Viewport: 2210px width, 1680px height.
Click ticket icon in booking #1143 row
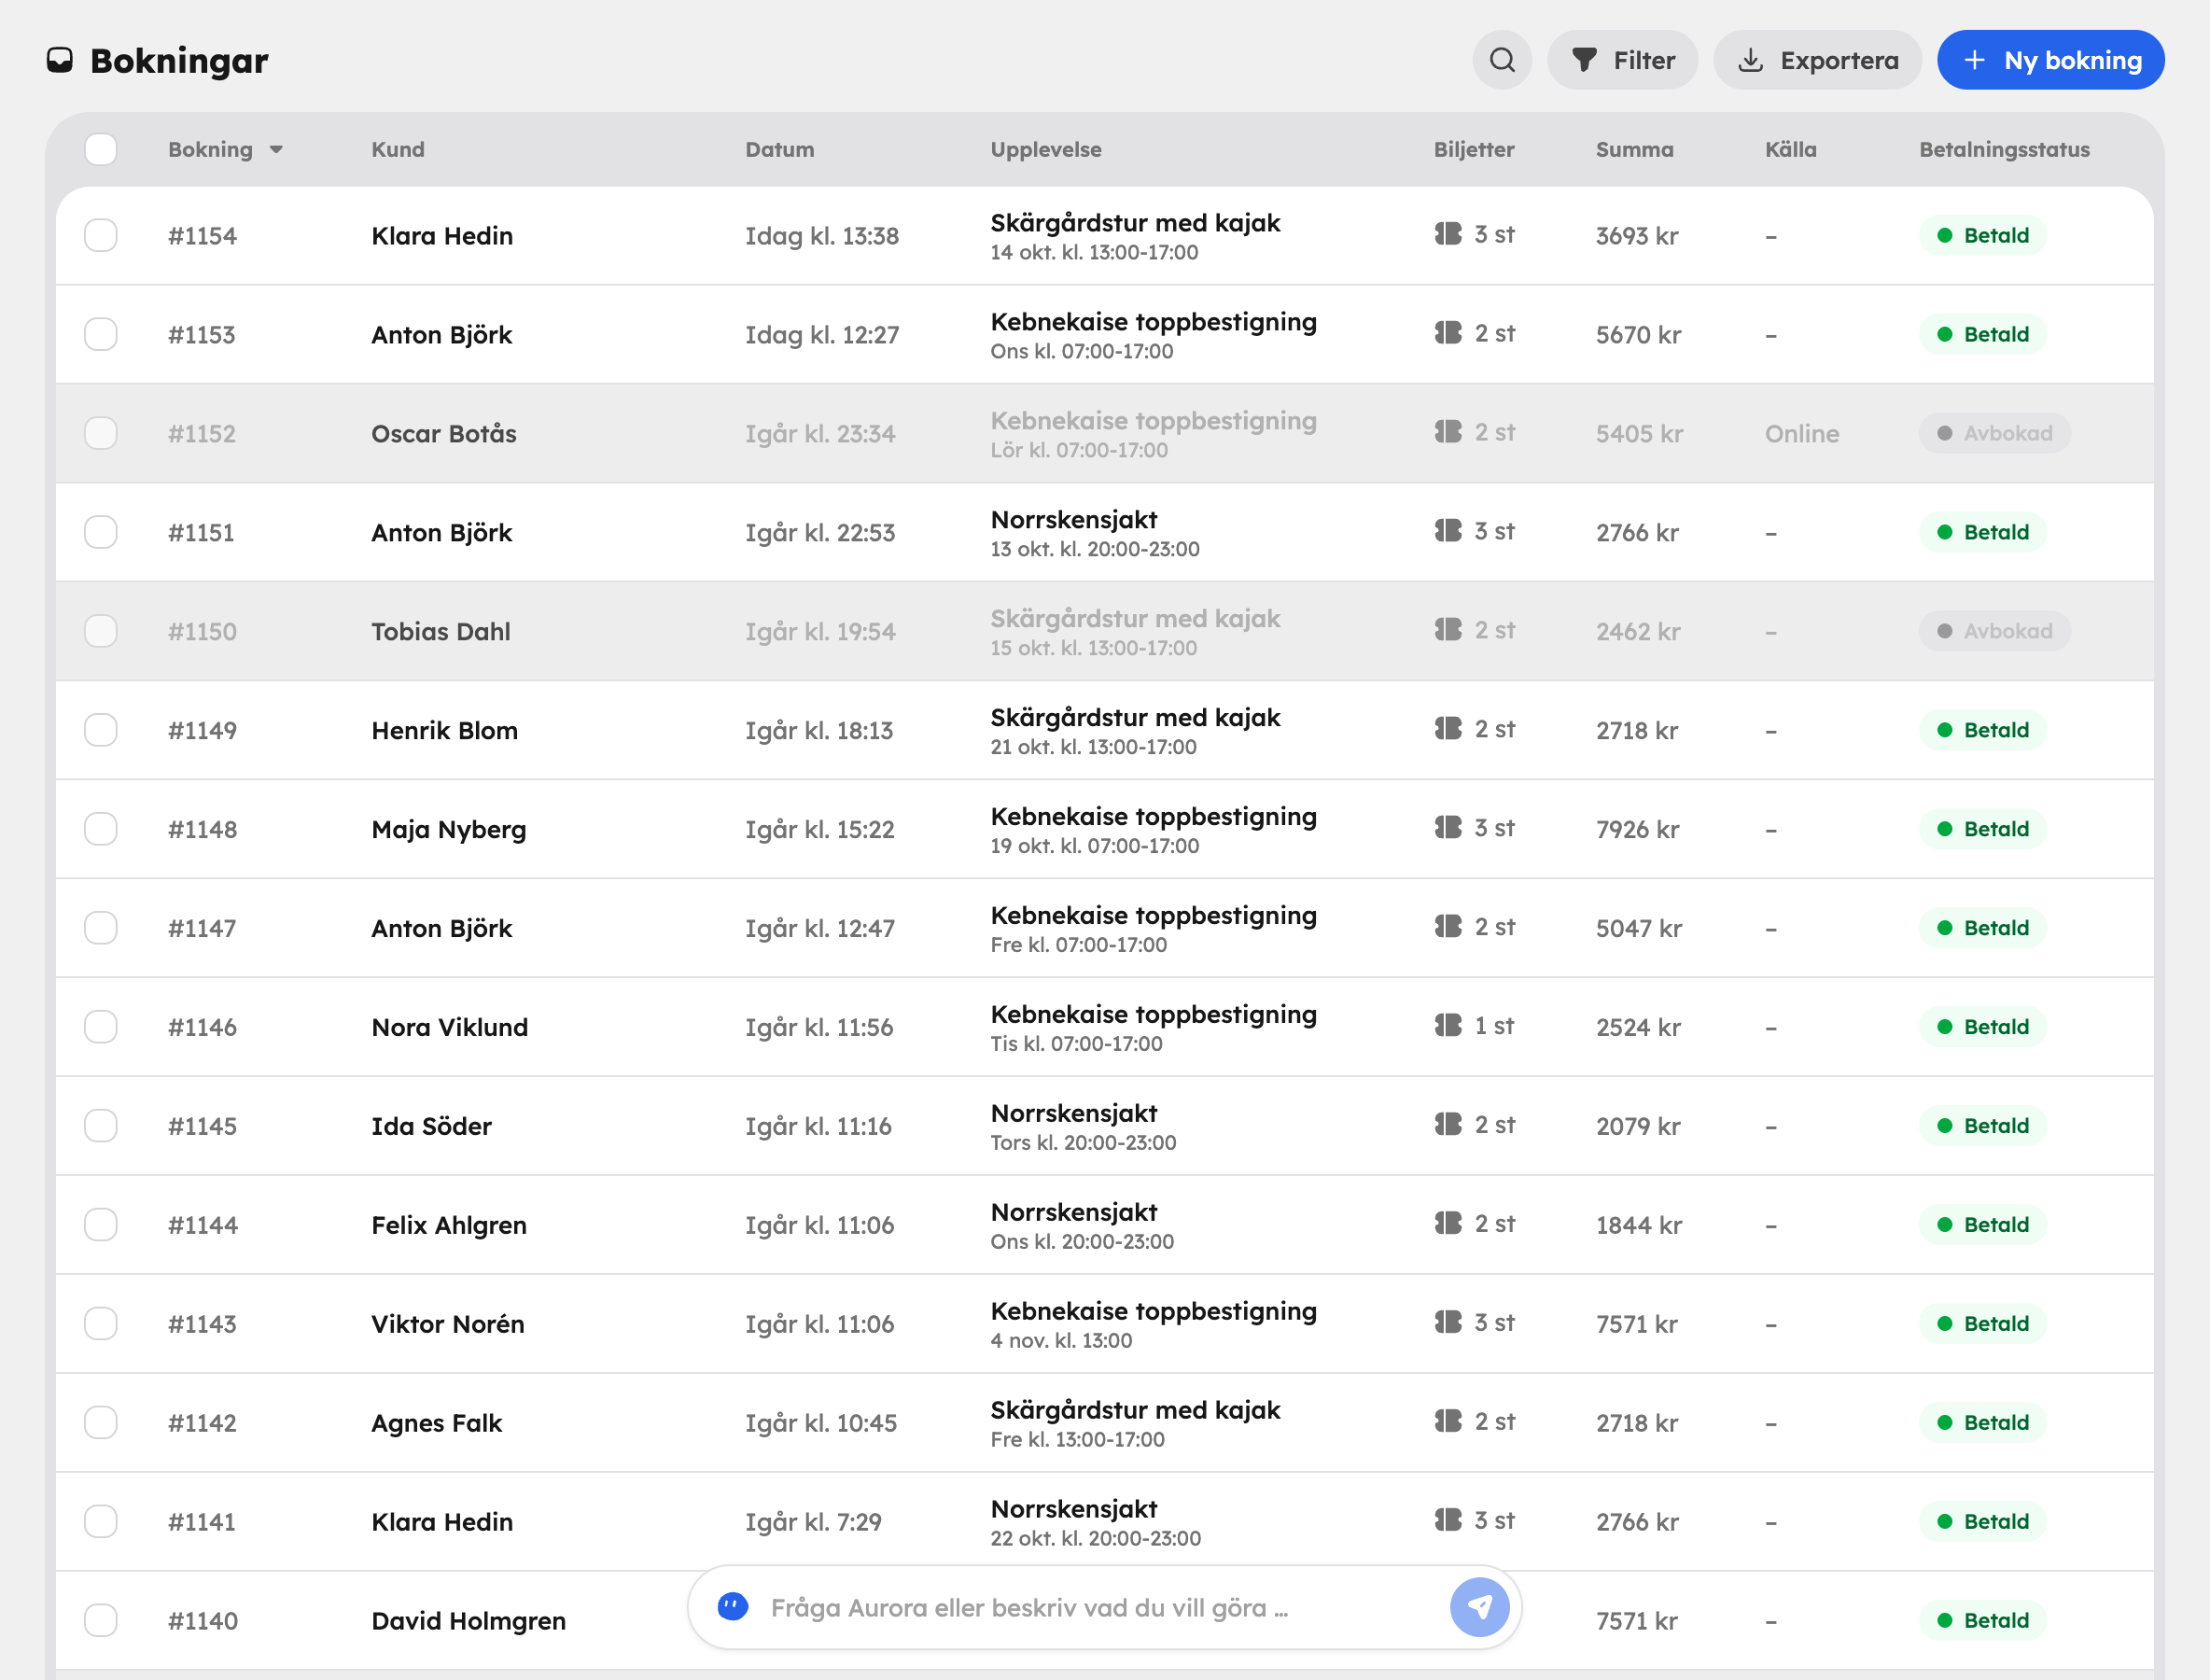tap(1448, 1323)
